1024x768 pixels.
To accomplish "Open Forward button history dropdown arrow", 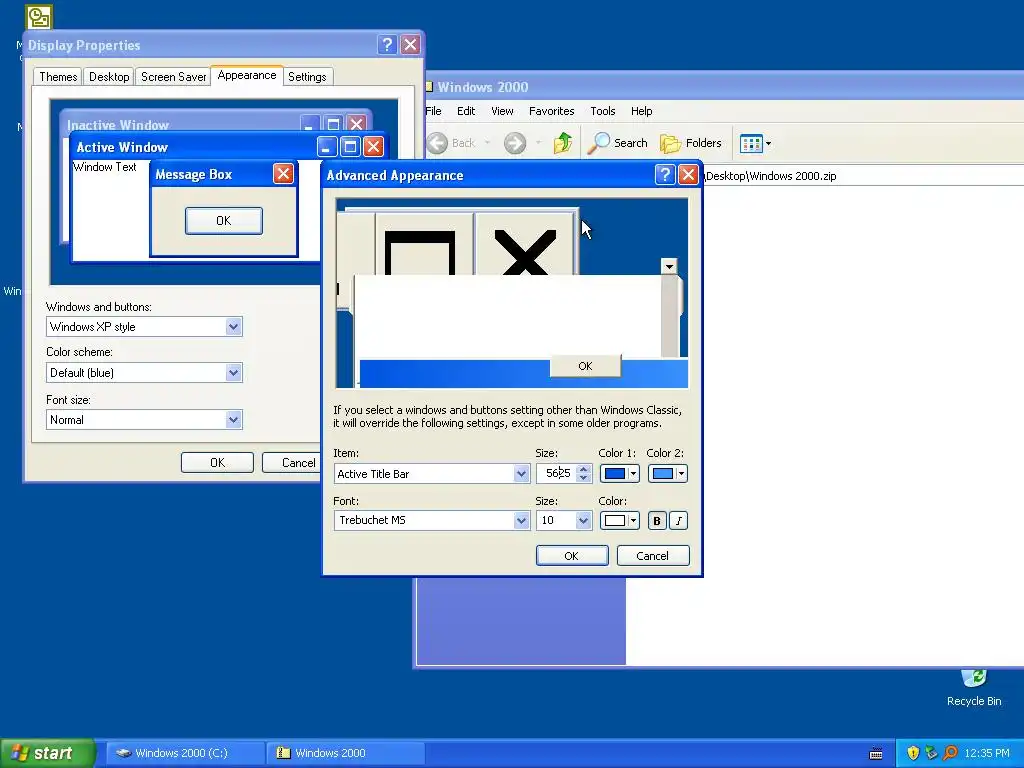I will point(538,143).
